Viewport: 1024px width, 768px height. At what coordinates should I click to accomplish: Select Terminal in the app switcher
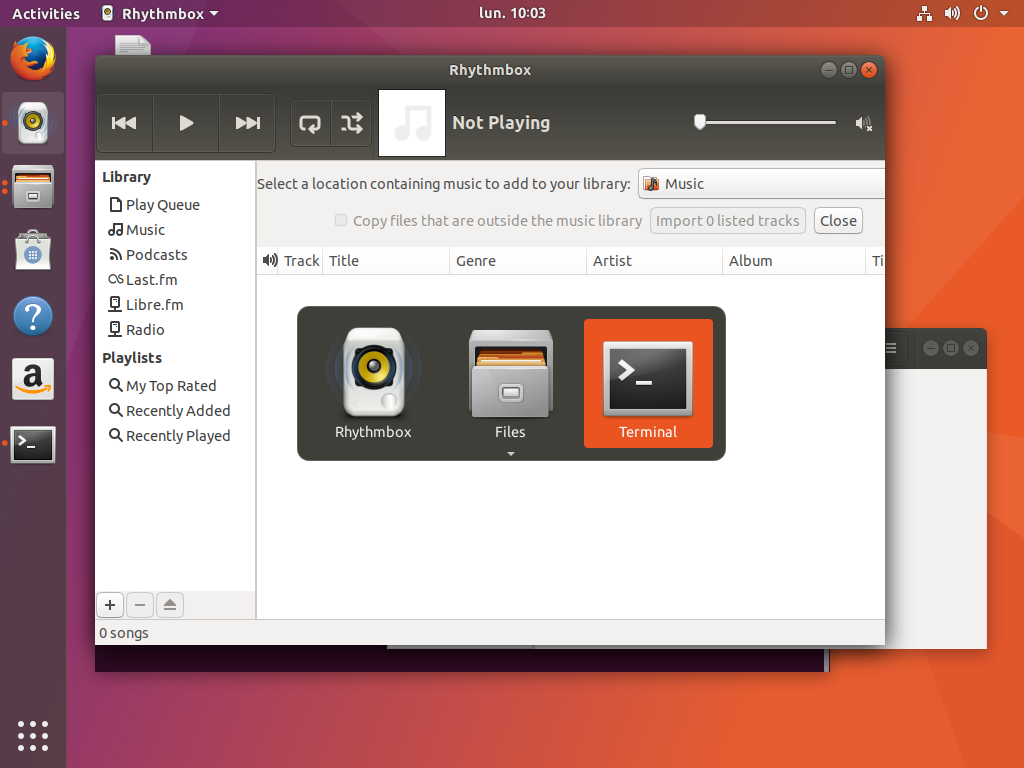648,383
